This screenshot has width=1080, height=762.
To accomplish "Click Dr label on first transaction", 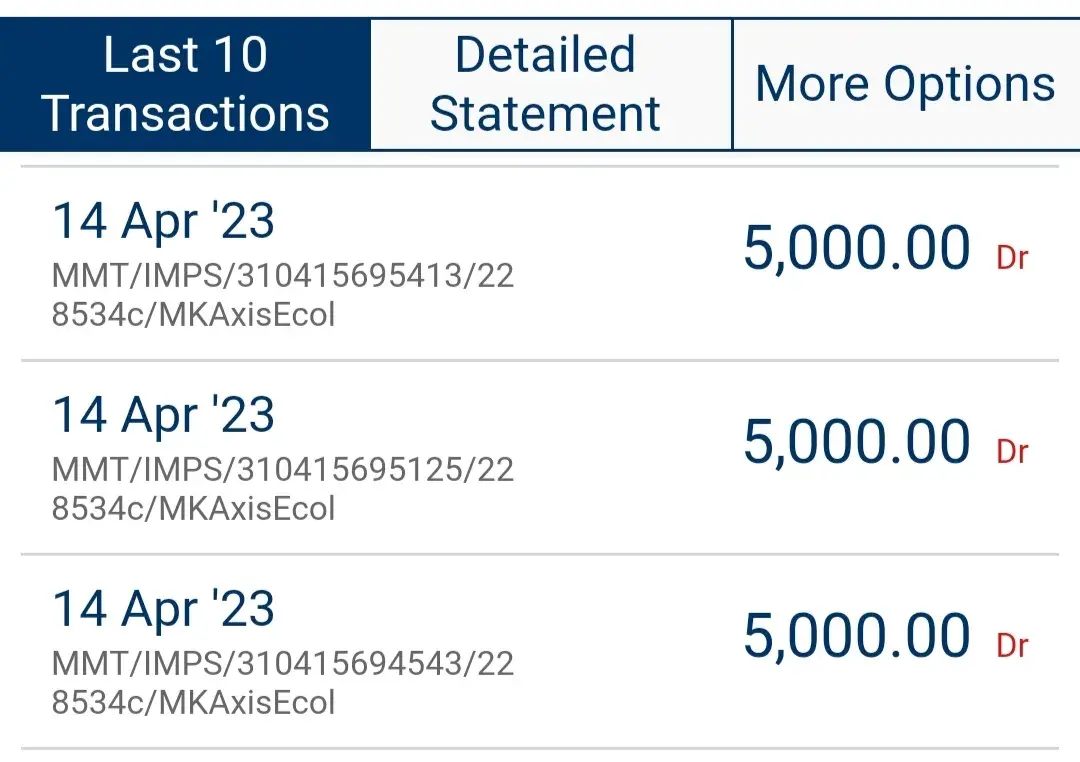I will [x=1012, y=258].
